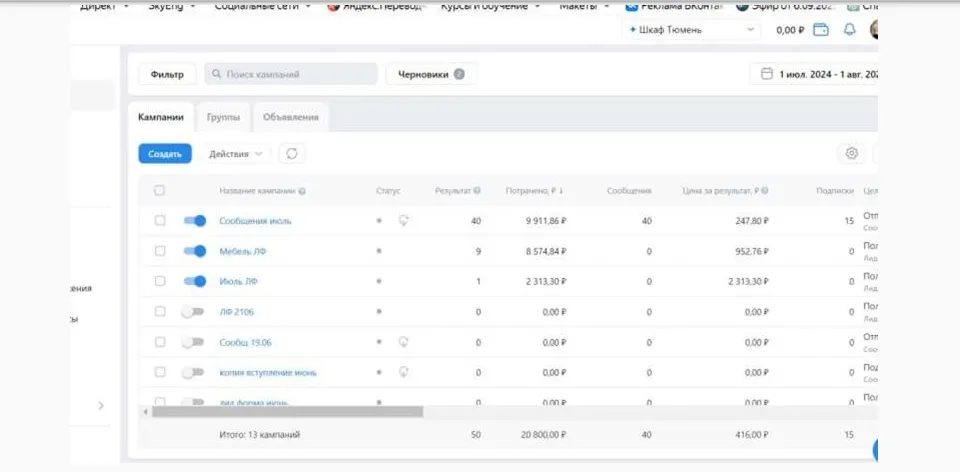Click the 20 800,00 ₽ total spent value
This screenshot has width=960, height=472.
pos(543,435)
